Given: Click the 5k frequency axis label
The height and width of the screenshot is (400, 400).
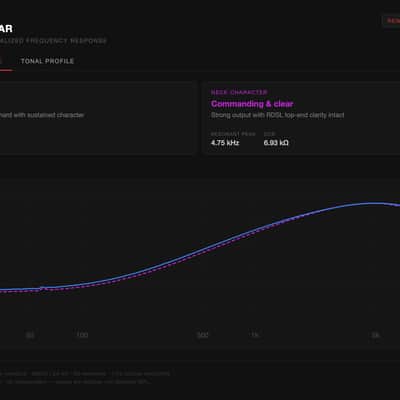Looking at the screenshot, I should (x=375, y=335).
